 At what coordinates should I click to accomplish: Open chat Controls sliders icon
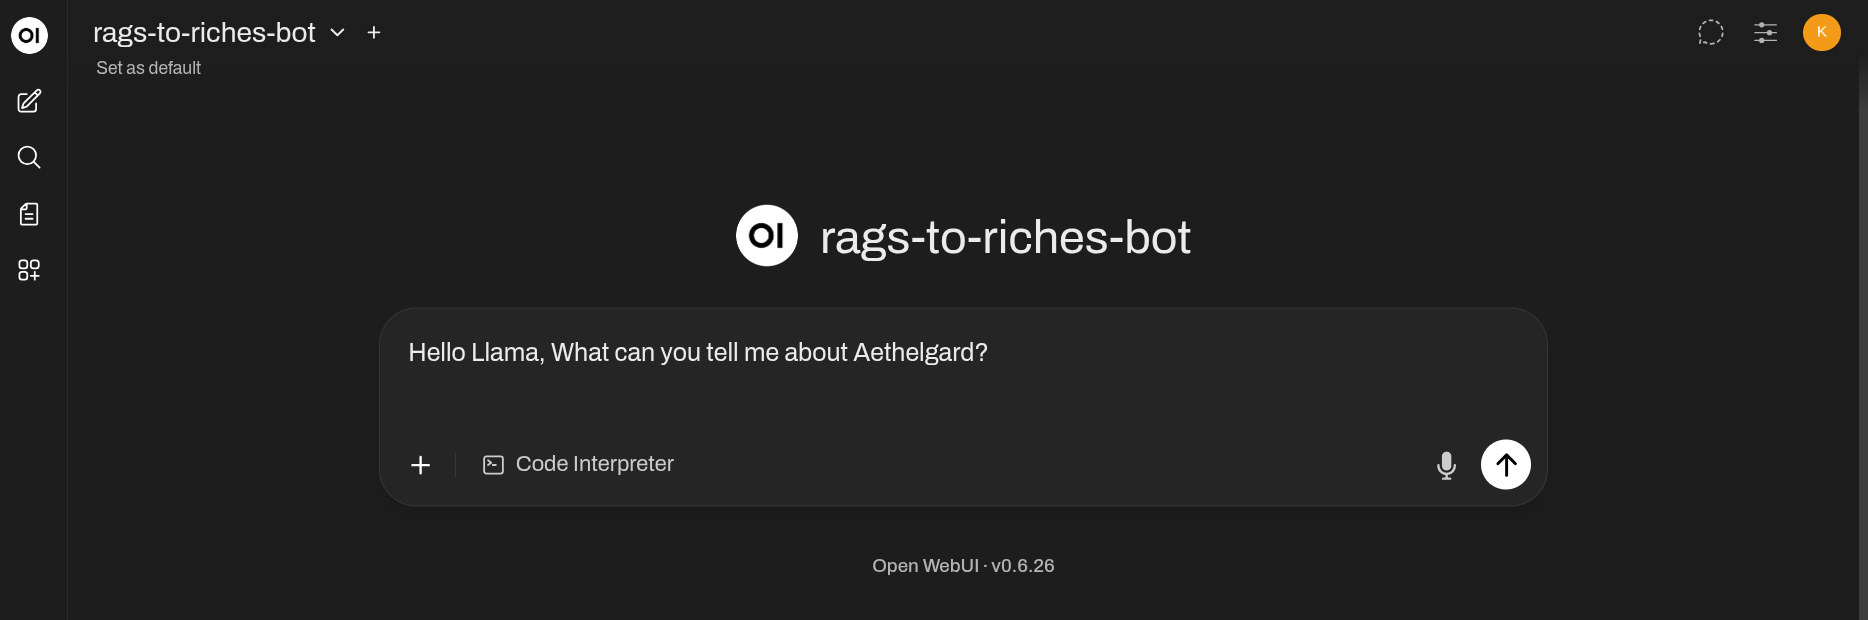point(1765,33)
